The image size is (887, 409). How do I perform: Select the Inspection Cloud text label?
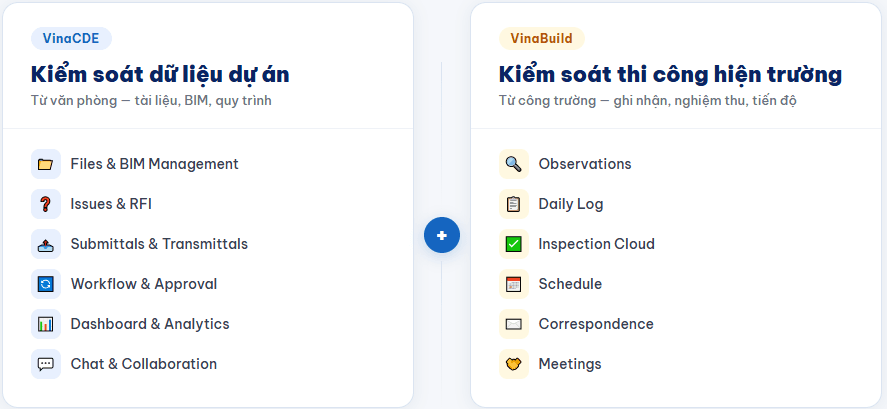(x=596, y=244)
